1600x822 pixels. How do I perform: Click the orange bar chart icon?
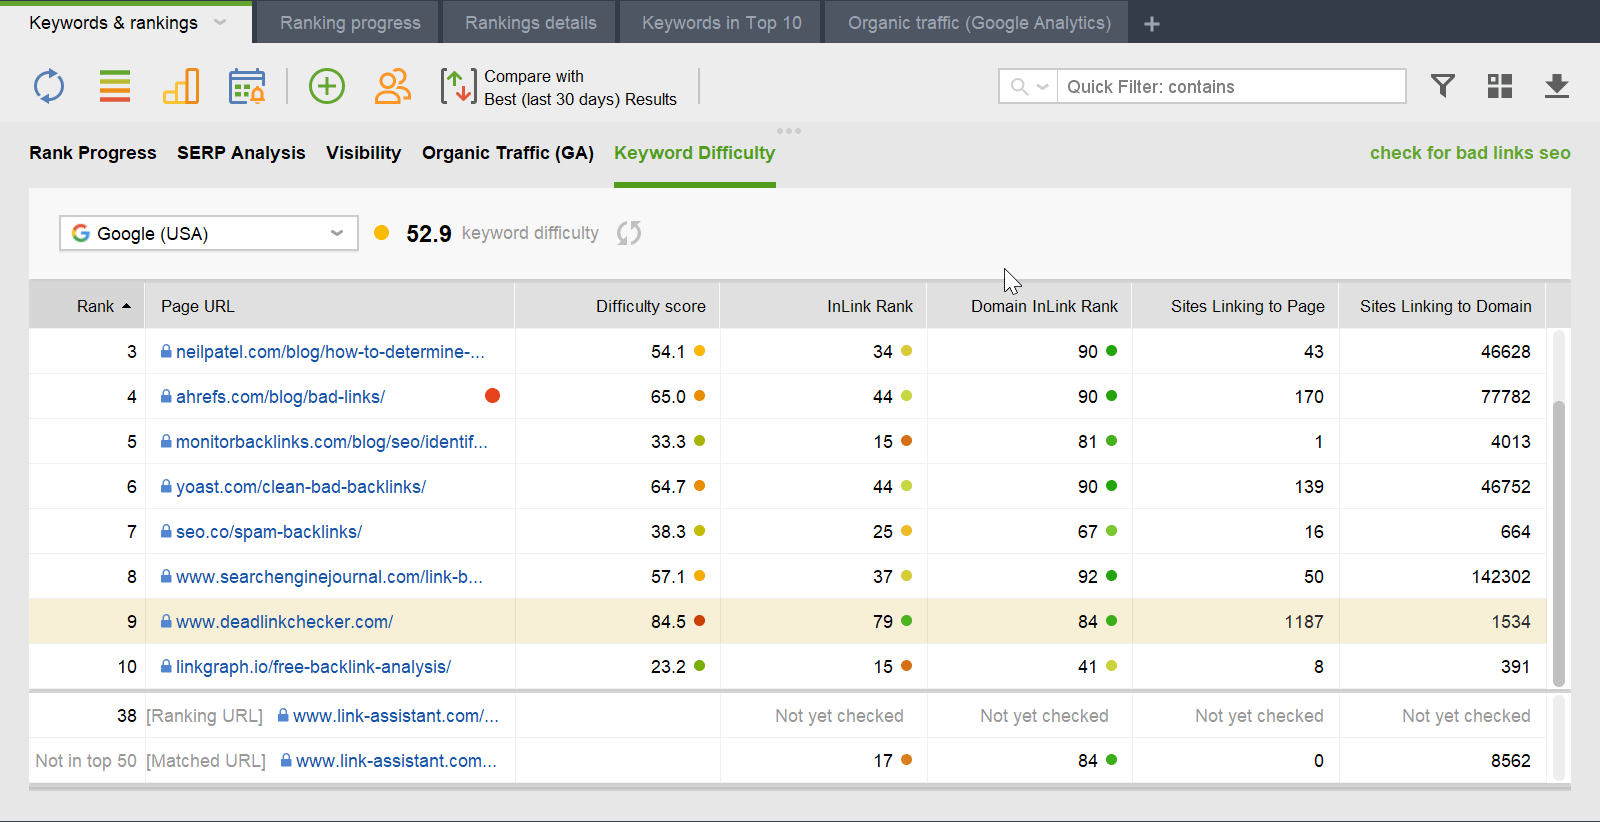(x=181, y=86)
